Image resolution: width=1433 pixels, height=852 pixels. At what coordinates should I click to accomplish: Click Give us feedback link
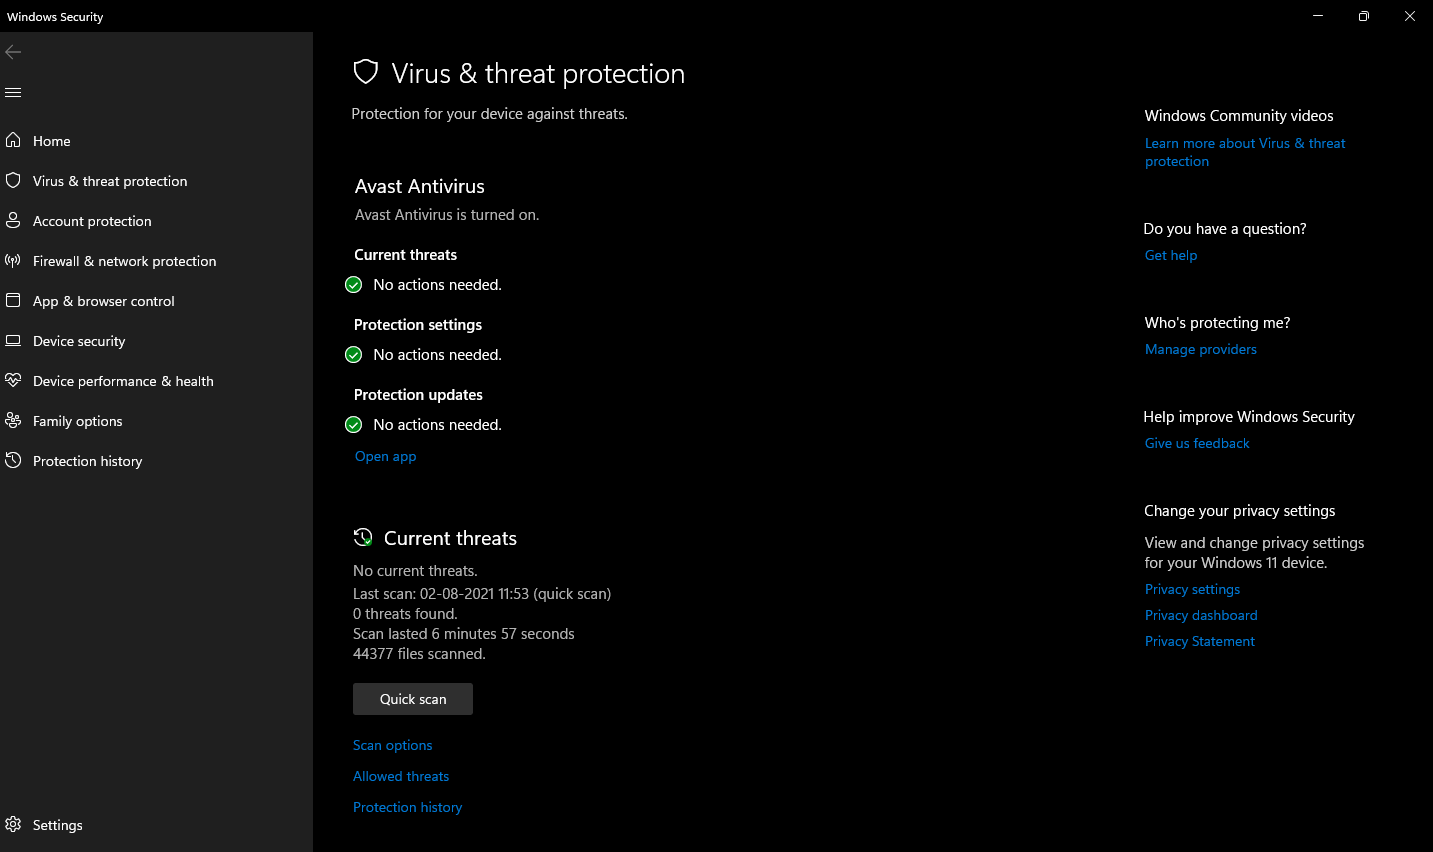pos(1197,443)
